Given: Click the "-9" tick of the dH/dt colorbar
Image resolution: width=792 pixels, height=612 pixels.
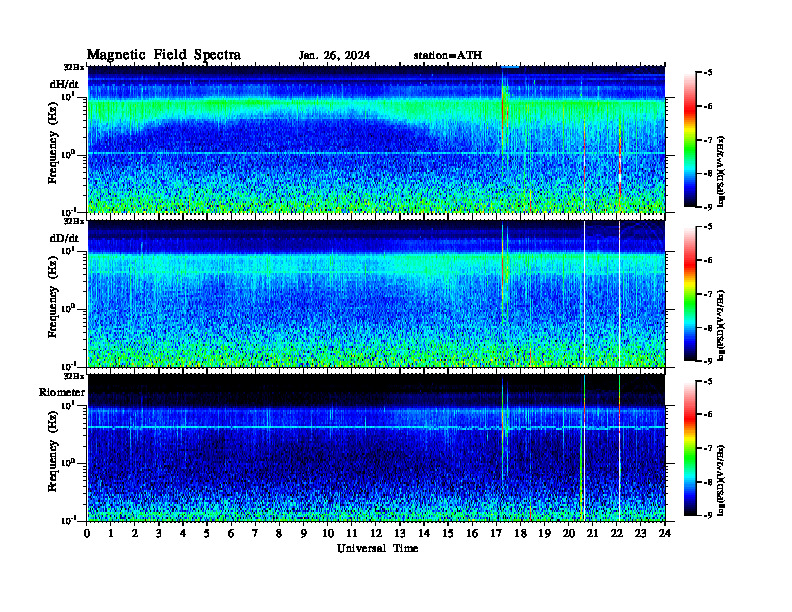Looking at the screenshot, I should click(708, 207).
